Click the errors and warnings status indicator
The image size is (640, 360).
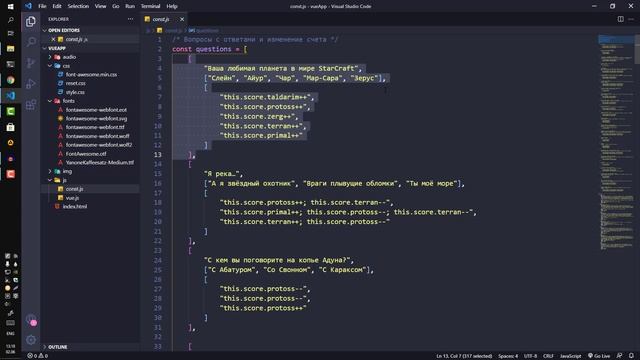[38, 356]
